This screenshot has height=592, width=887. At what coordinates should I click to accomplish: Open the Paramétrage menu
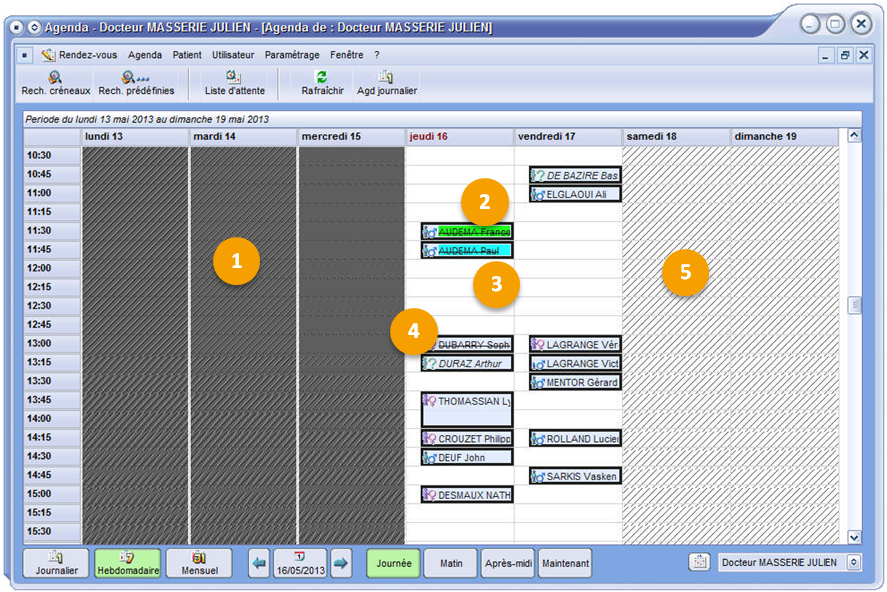point(292,55)
